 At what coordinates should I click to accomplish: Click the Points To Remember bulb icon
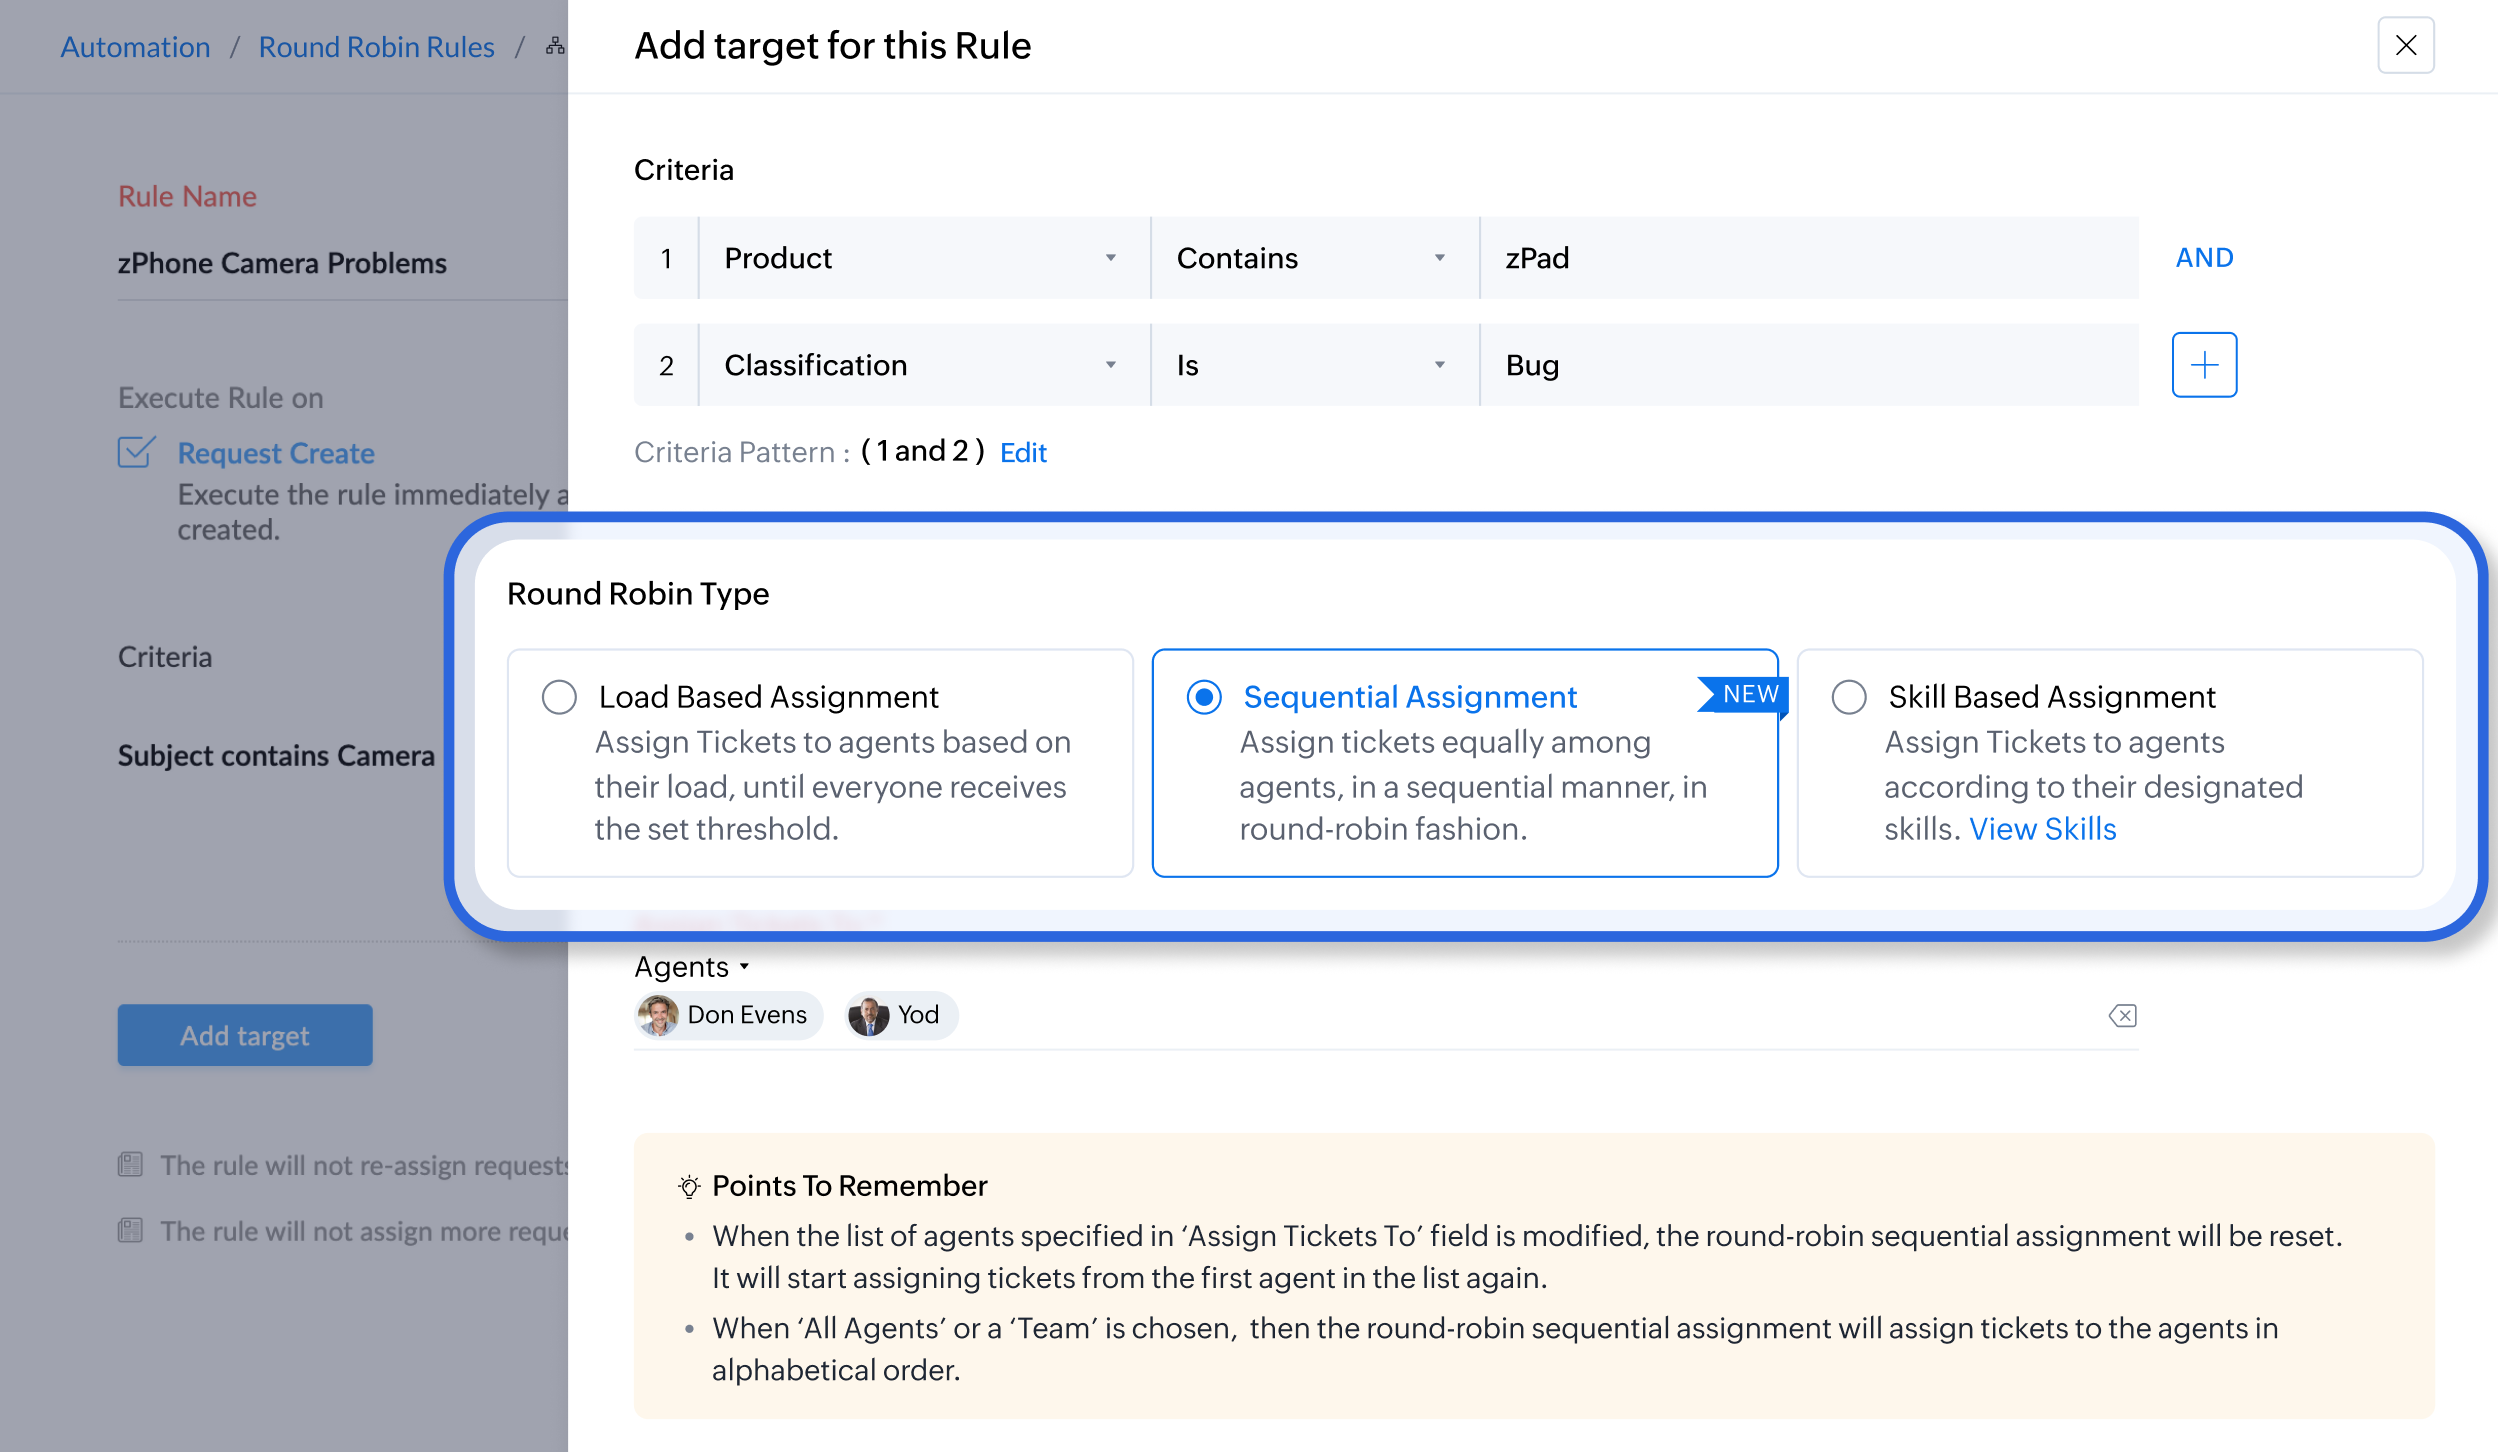(689, 1186)
